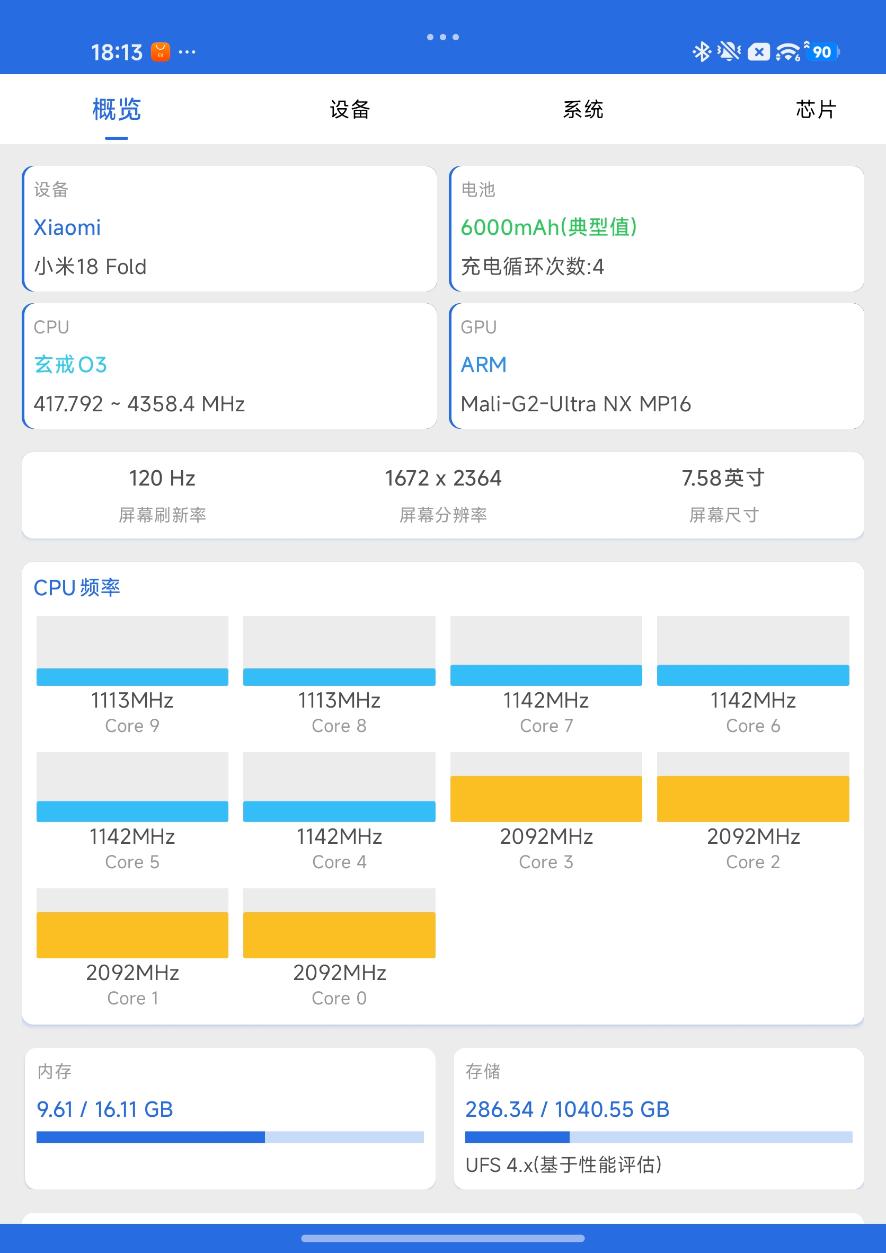Image resolution: width=886 pixels, height=1253 pixels.
Task: Open the 设备 tab
Action: pos(350,109)
